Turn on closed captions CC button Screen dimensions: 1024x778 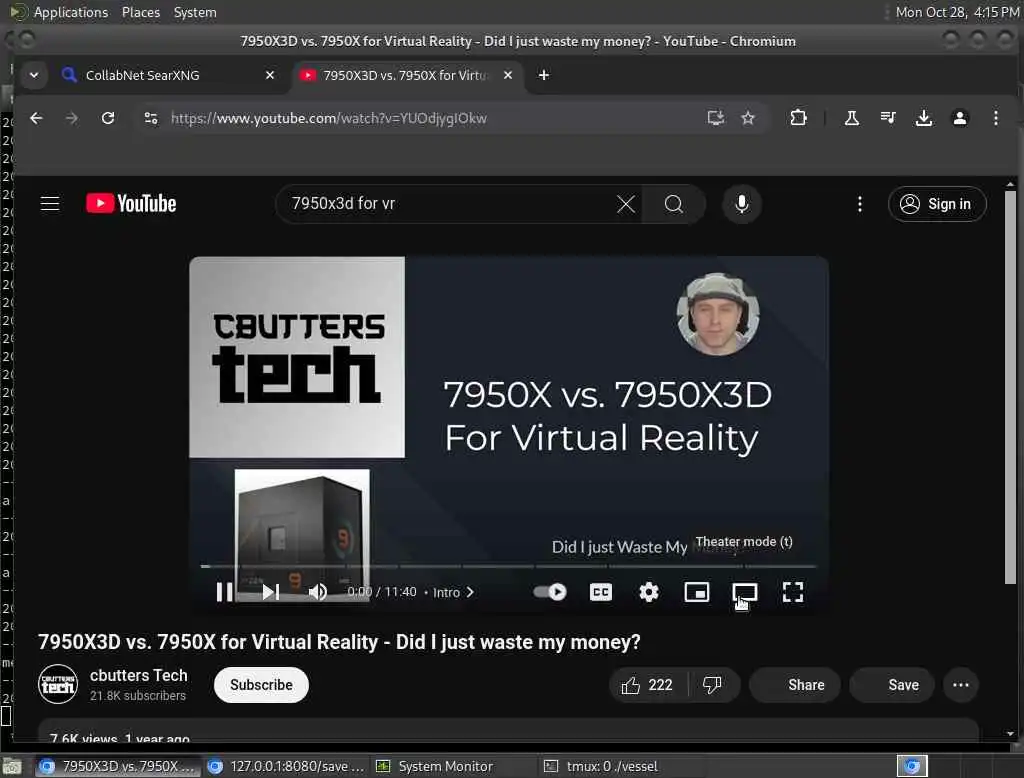[600, 592]
